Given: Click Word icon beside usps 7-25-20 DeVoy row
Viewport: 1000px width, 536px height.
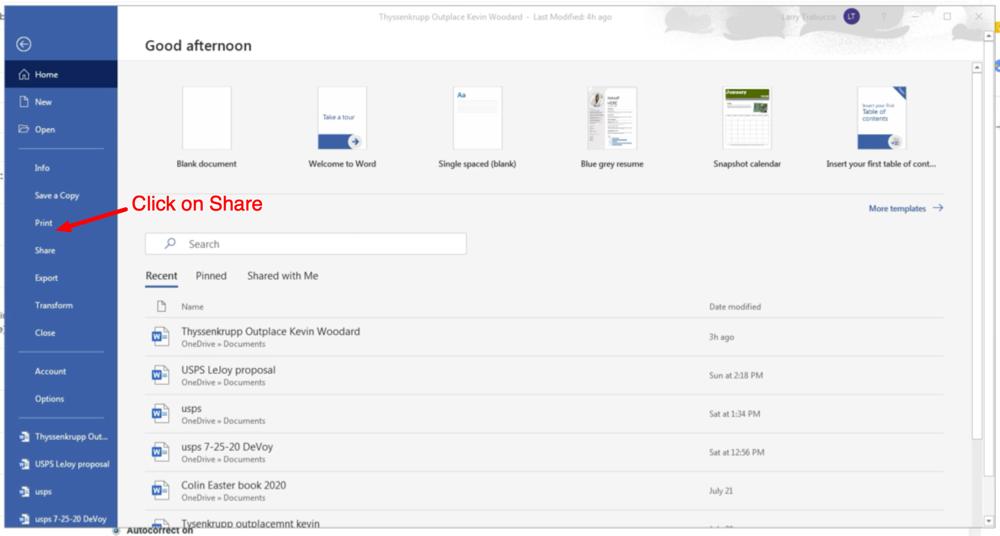Looking at the screenshot, I should pos(160,452).
